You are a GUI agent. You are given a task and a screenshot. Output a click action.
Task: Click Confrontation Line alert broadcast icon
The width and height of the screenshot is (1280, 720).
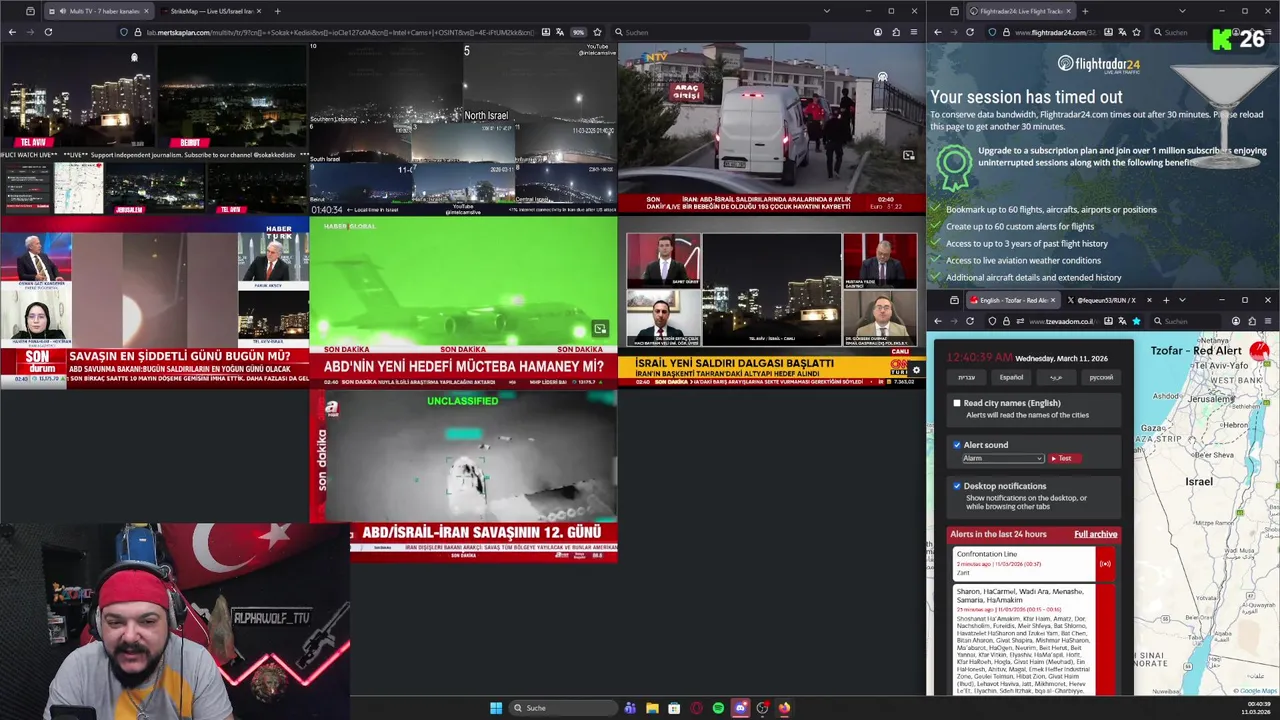coord(1105,564)
